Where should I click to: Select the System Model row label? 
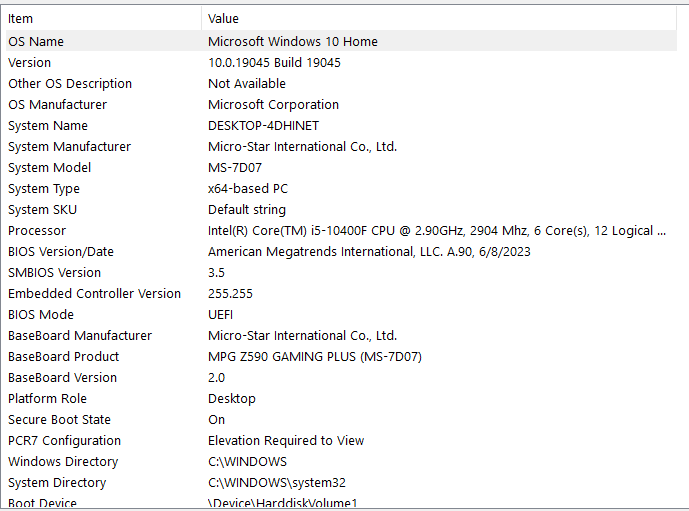50,168
